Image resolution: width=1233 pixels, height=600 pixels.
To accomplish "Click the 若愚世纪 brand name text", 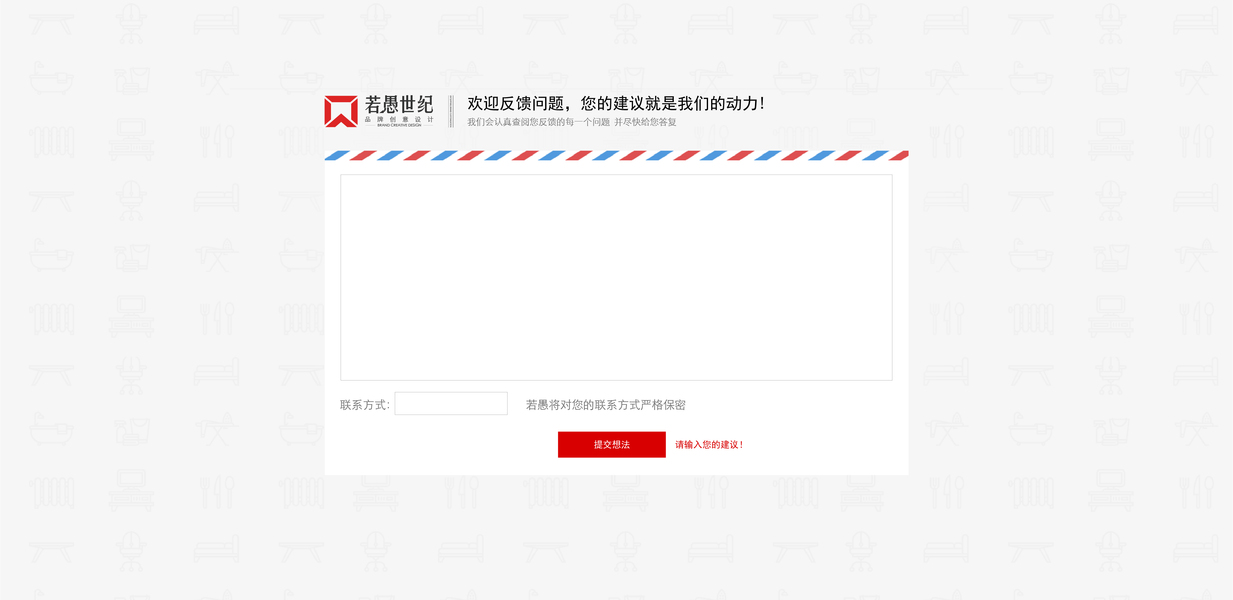I will (399, 104).
